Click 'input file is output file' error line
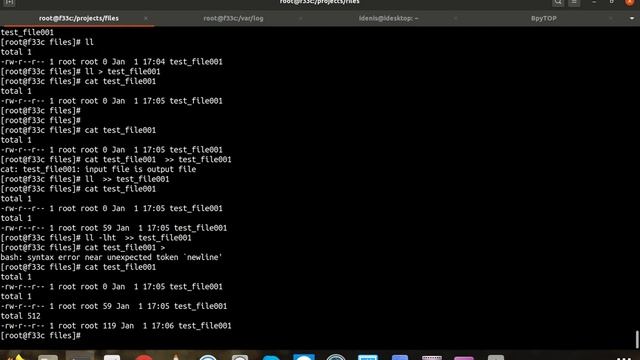This screenshot has width=640, height=360. [x=98, y=169]
